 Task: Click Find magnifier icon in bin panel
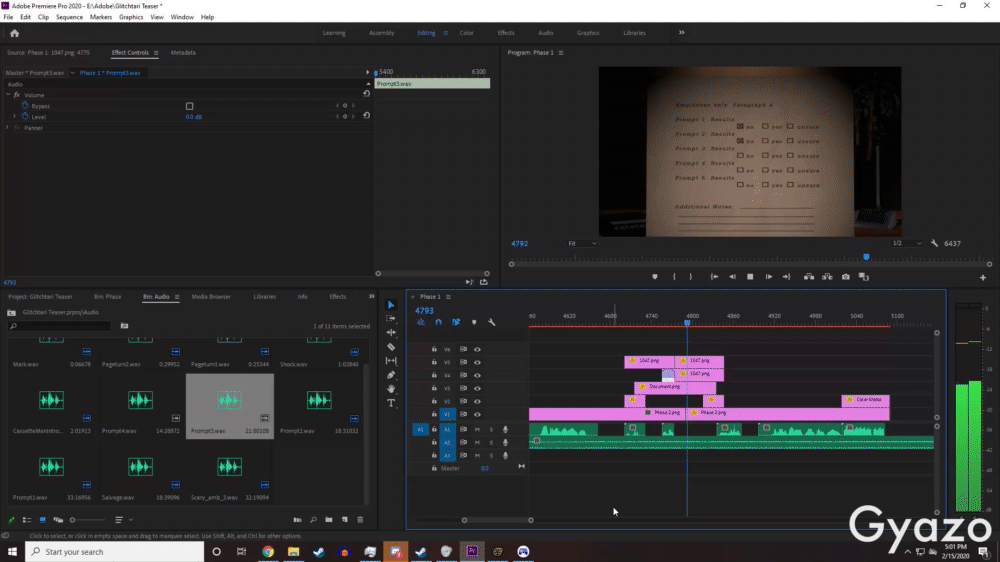(313, 520)
